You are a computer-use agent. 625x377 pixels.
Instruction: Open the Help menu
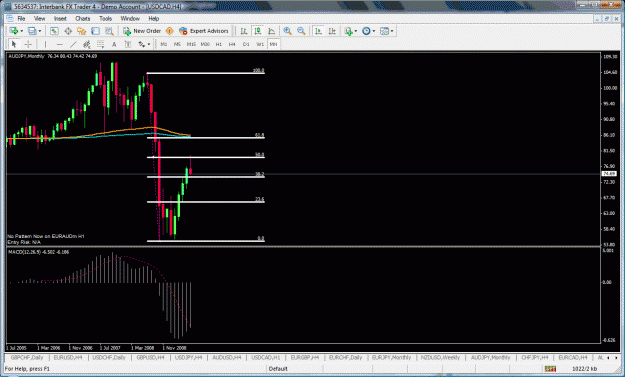point(153,19)
